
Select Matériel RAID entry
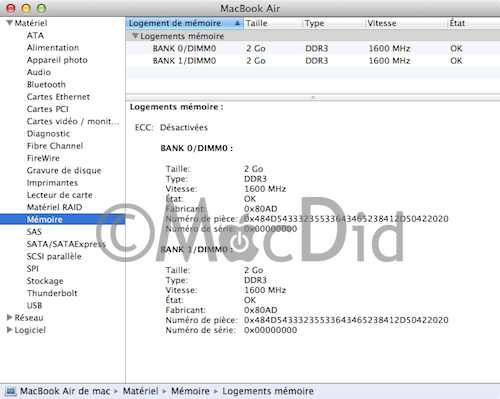click(54, 207)
